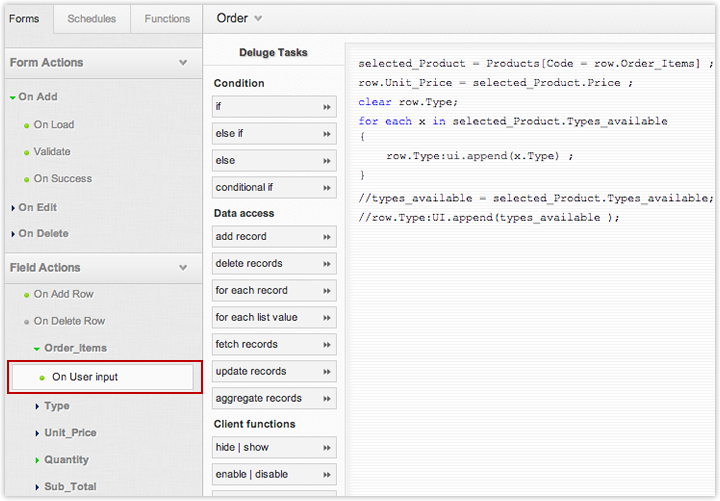Click the arrow icon on the if task
Viewport: 720px width, 501px height.
(x=326, y=106)
